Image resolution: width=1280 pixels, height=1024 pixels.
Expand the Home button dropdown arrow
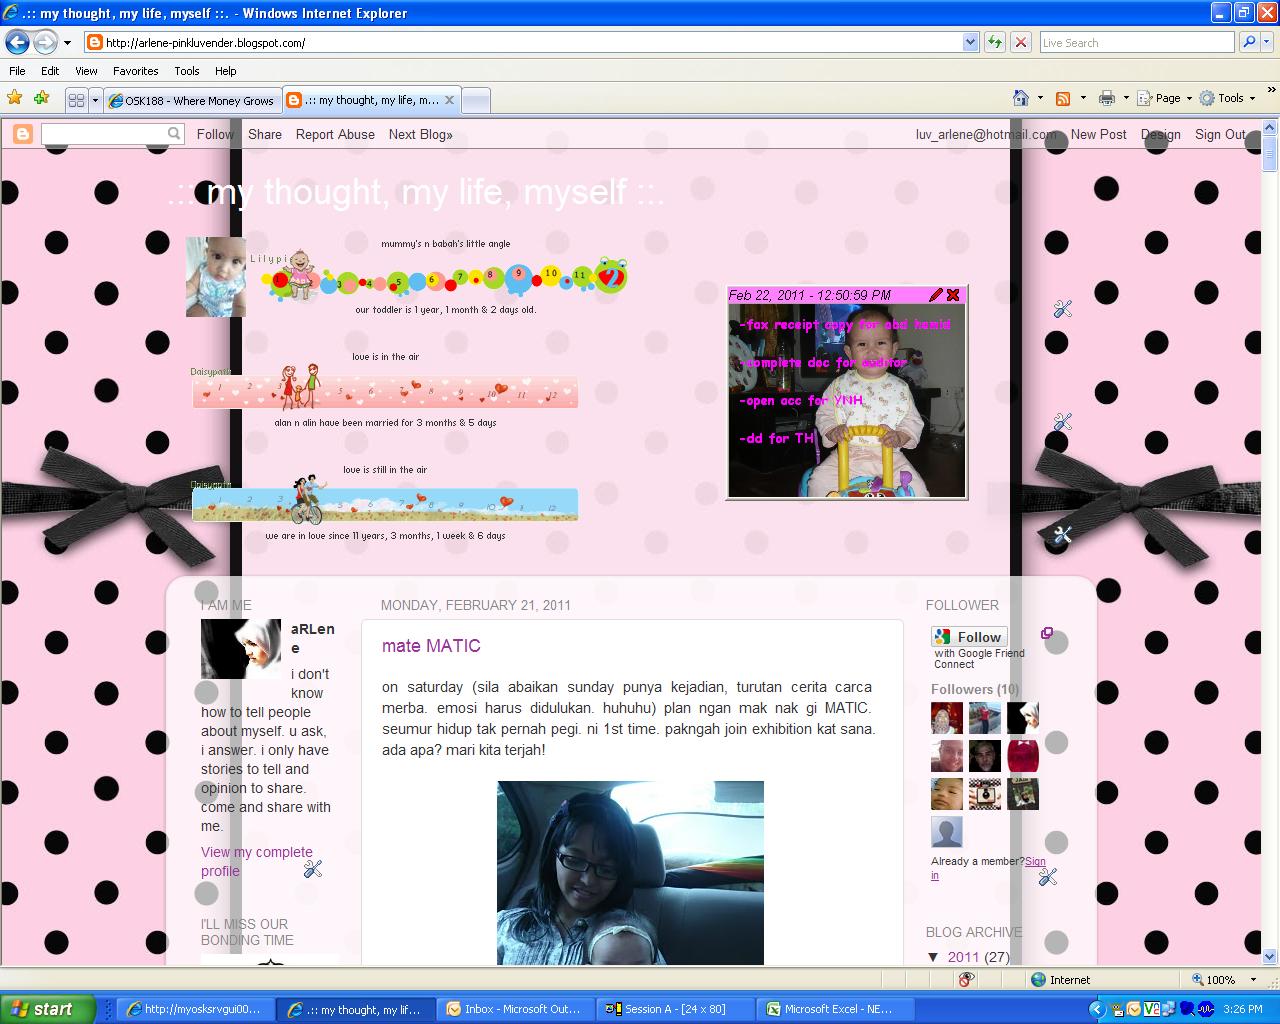[1040, 98]
